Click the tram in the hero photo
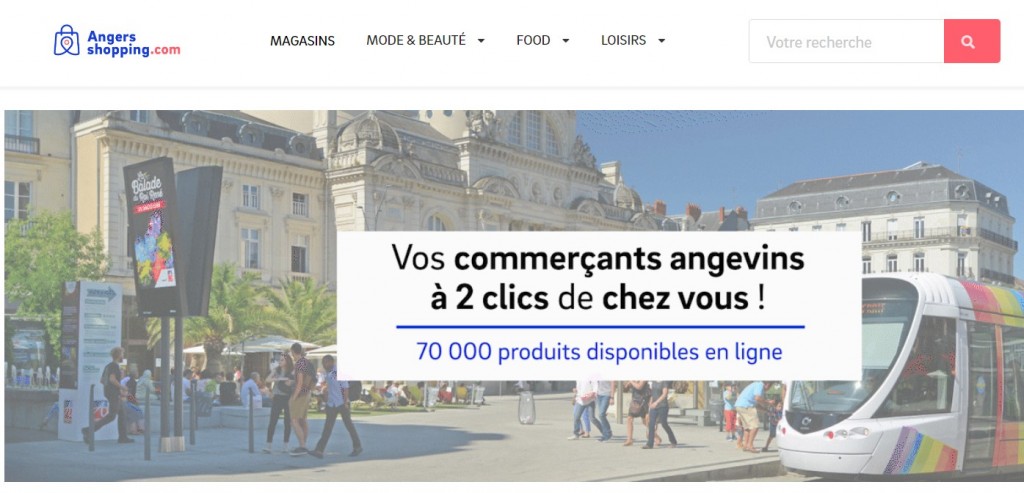 click(901, 375)
